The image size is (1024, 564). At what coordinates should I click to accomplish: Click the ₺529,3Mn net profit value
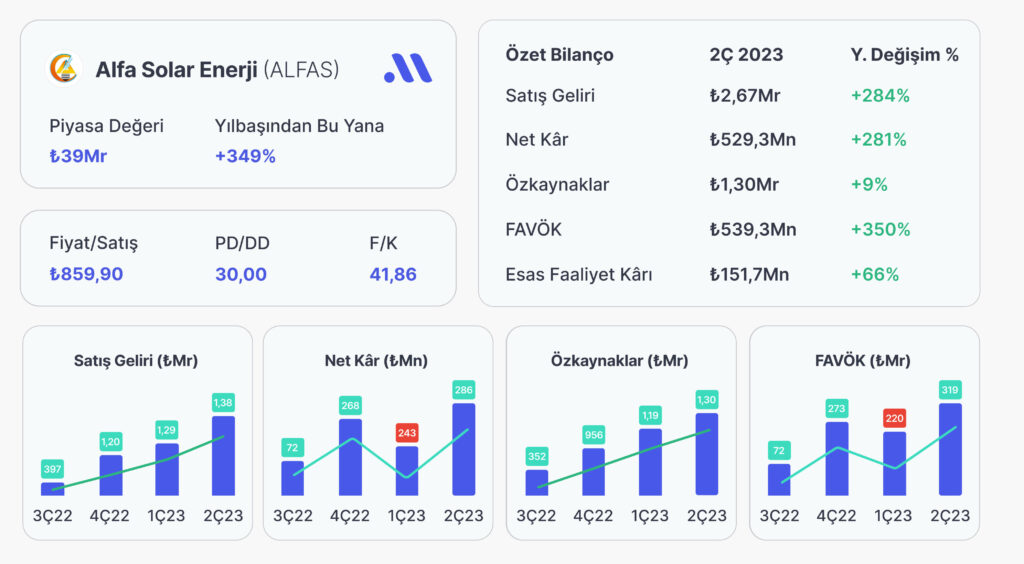[x=753, y=140]
